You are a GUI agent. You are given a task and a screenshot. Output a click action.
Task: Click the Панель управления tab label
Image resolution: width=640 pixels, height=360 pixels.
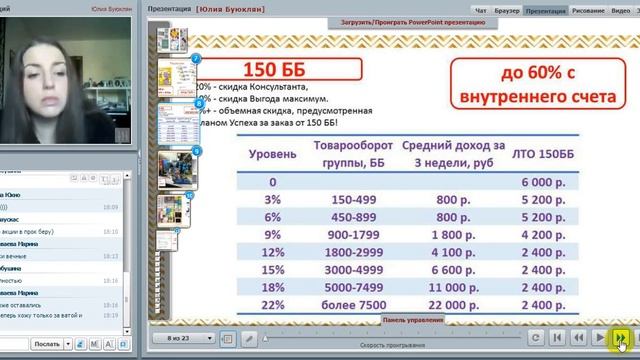[413, 320]
